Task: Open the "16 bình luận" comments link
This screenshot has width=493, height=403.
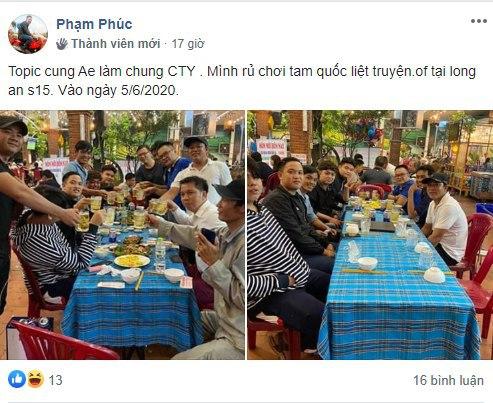Action: point(448,380)
